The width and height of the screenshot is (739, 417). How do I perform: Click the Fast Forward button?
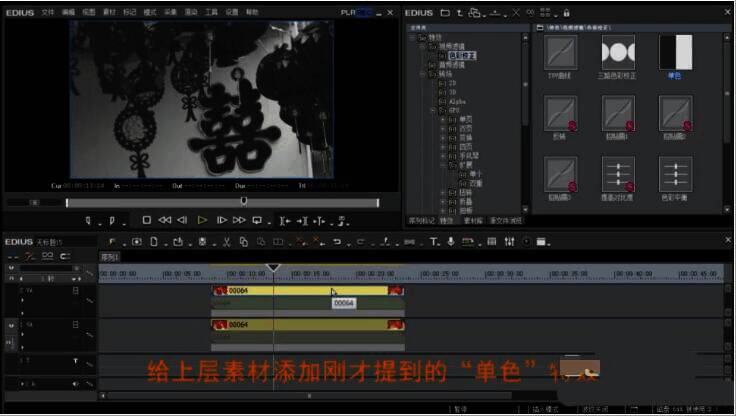[239, 220]
